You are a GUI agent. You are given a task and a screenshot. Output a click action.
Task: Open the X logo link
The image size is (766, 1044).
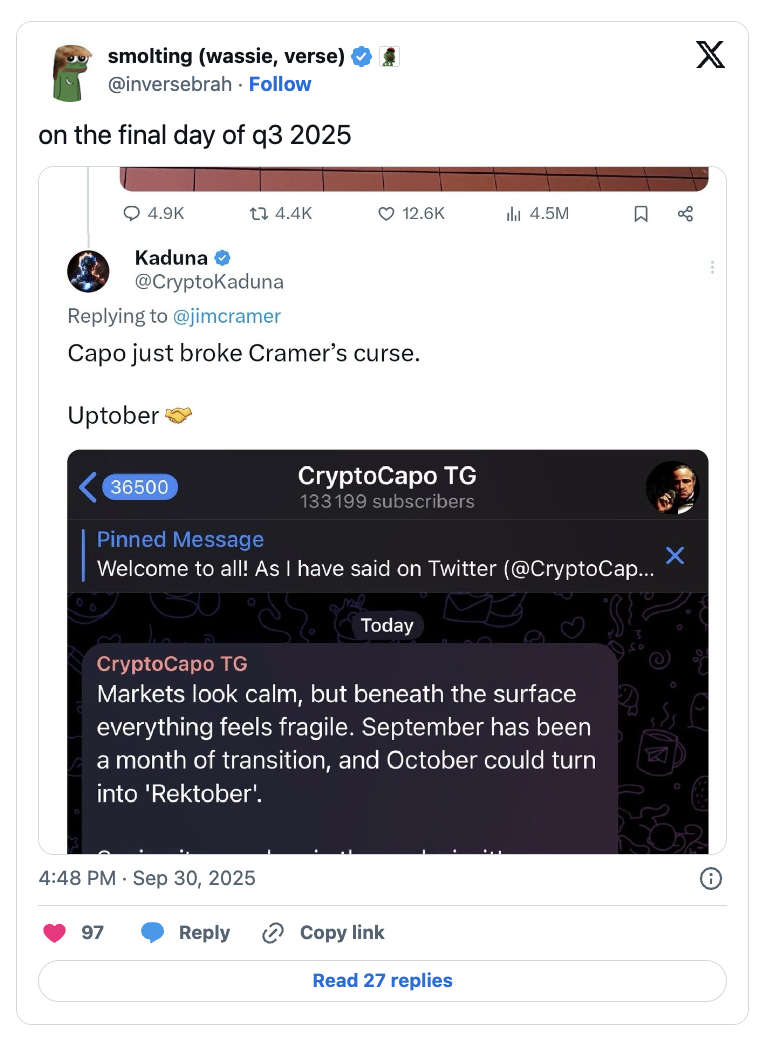pyautogui.click(x=710, y=55)
